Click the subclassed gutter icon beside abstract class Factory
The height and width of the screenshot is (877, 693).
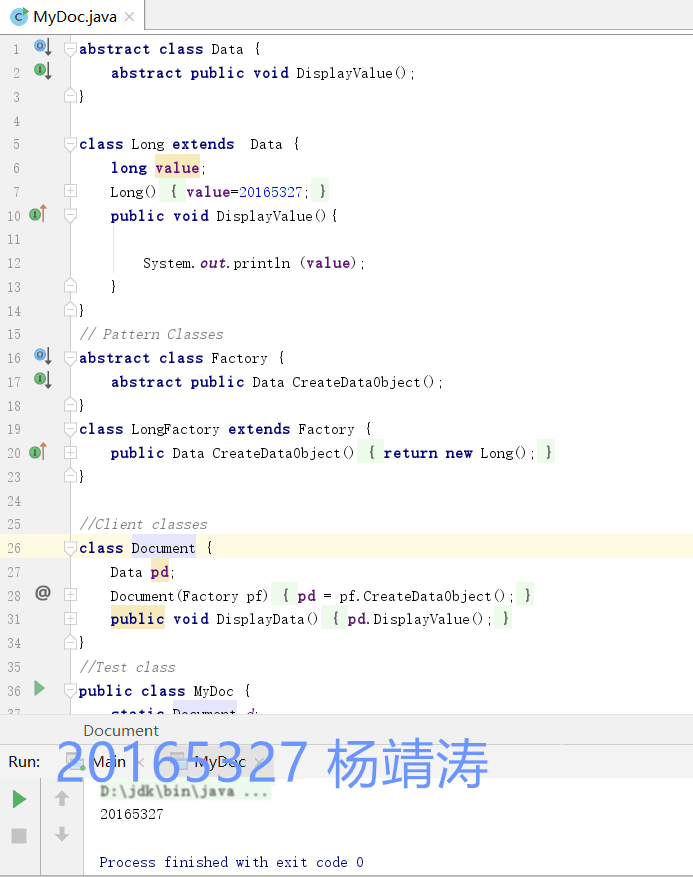pos(43,356)
